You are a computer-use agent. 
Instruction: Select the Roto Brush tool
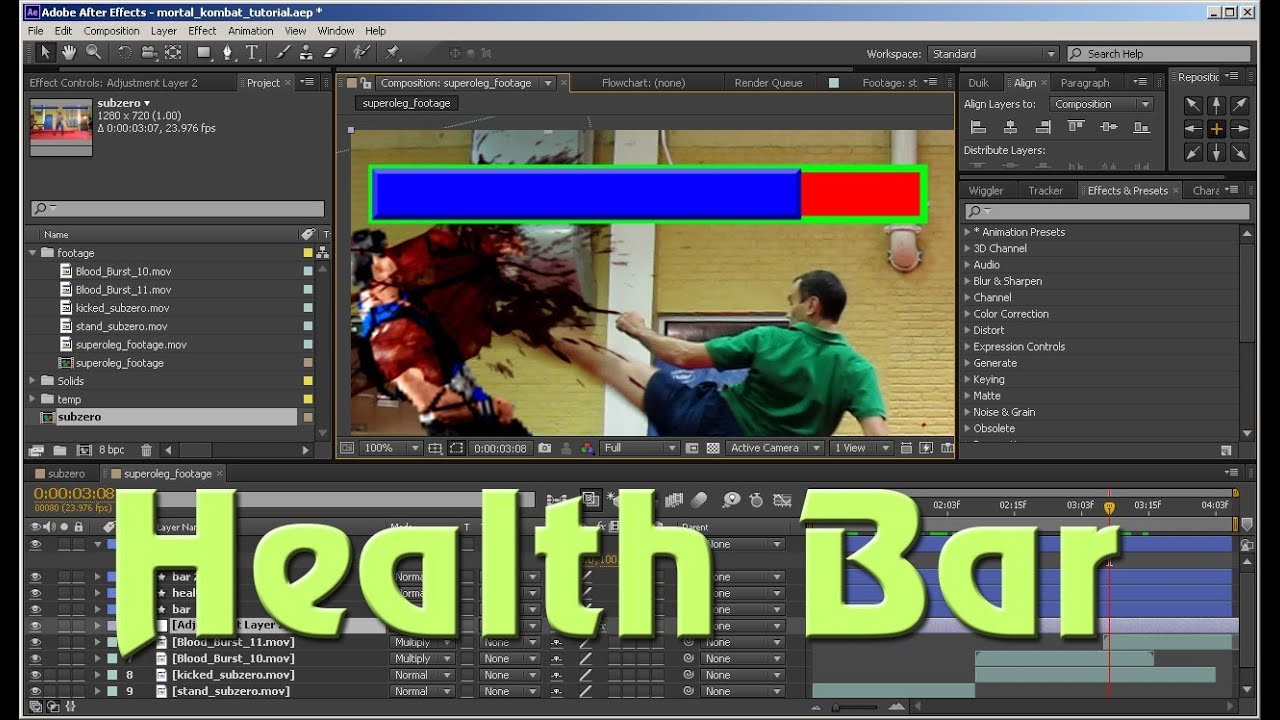(362, 53)
